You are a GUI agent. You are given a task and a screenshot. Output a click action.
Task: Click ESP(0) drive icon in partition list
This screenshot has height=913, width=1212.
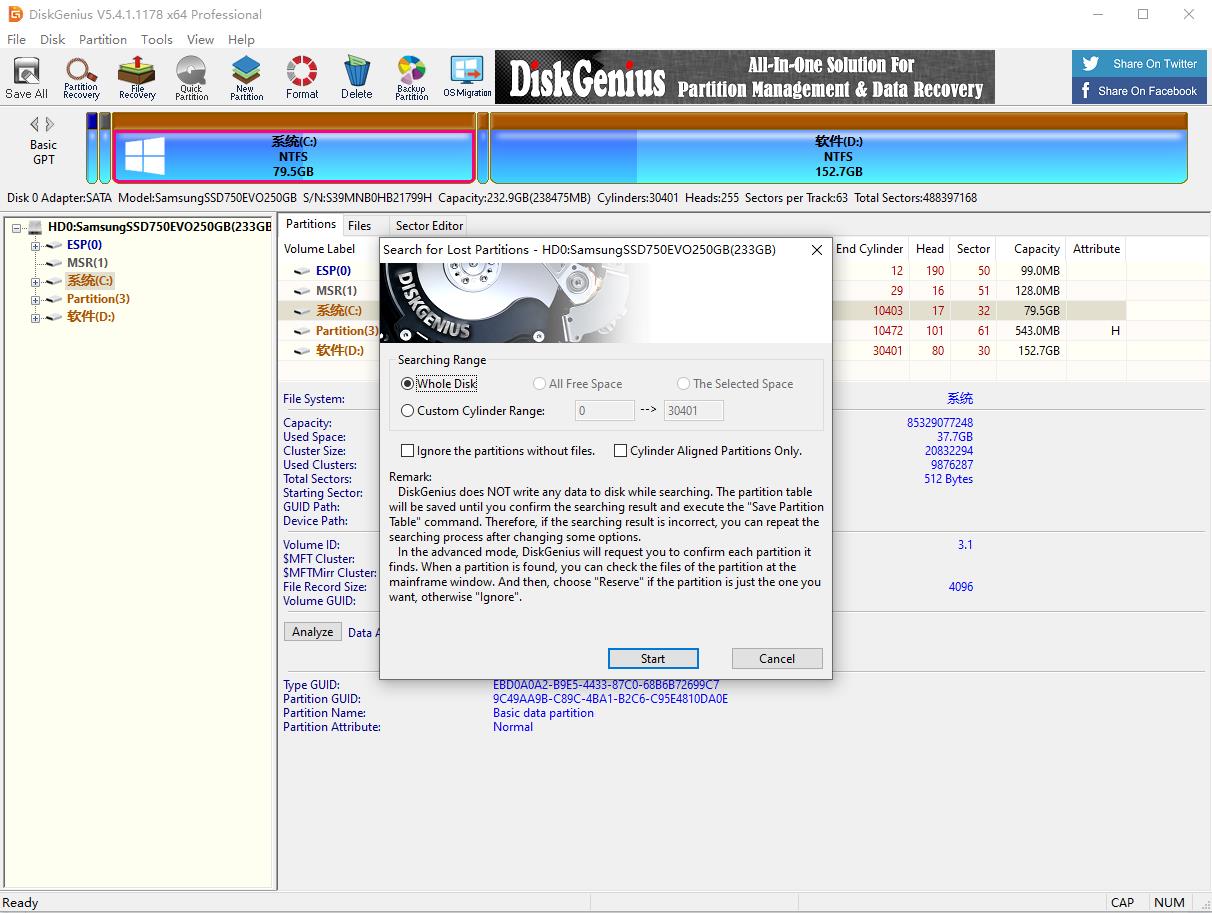[301, 271]
